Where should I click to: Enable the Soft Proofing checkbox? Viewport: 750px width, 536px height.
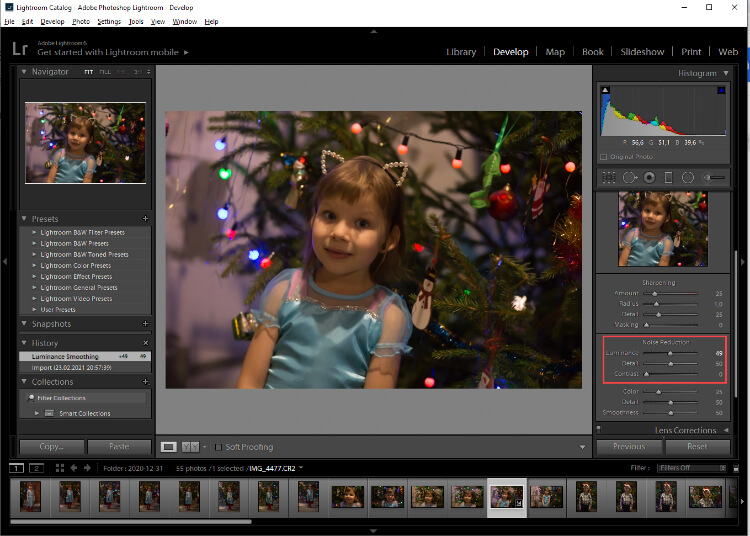218,447
